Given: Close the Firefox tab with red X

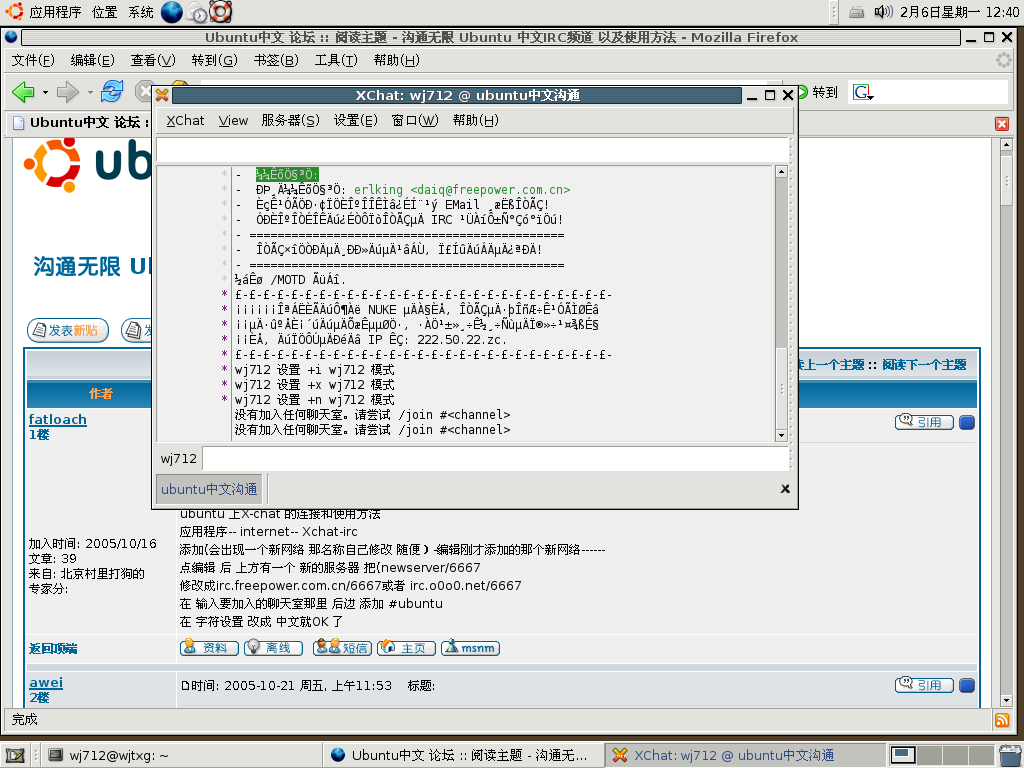Looking at the screenshot, I should click(1002, 123).
